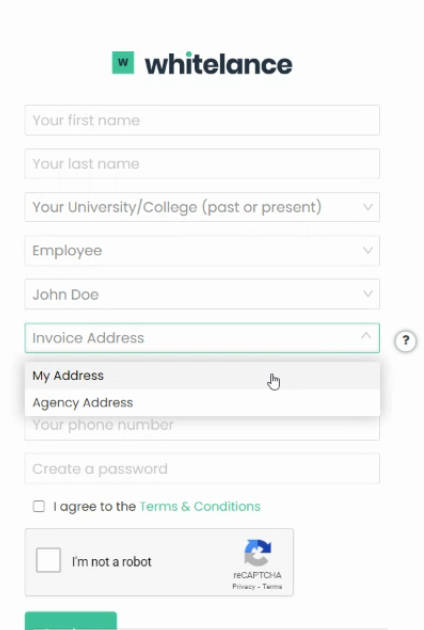Click the green submit button at bottom
Screen dimensions: 424x630
pyautogui.click(x=71, y=621)
